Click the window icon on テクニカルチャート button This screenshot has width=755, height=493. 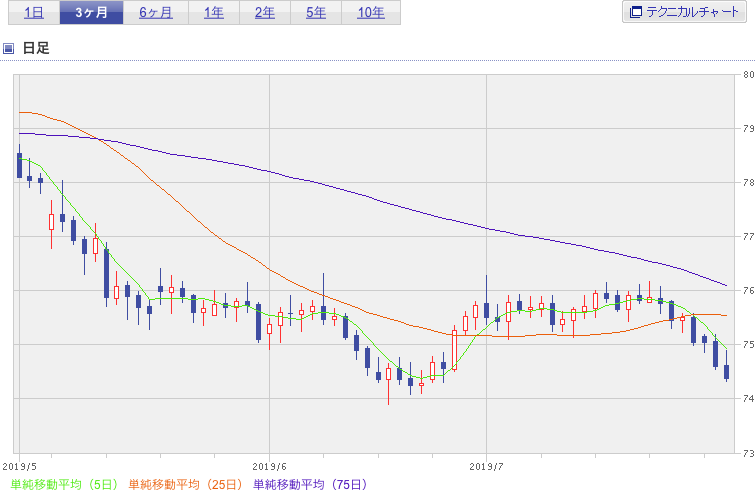[636, 12]
